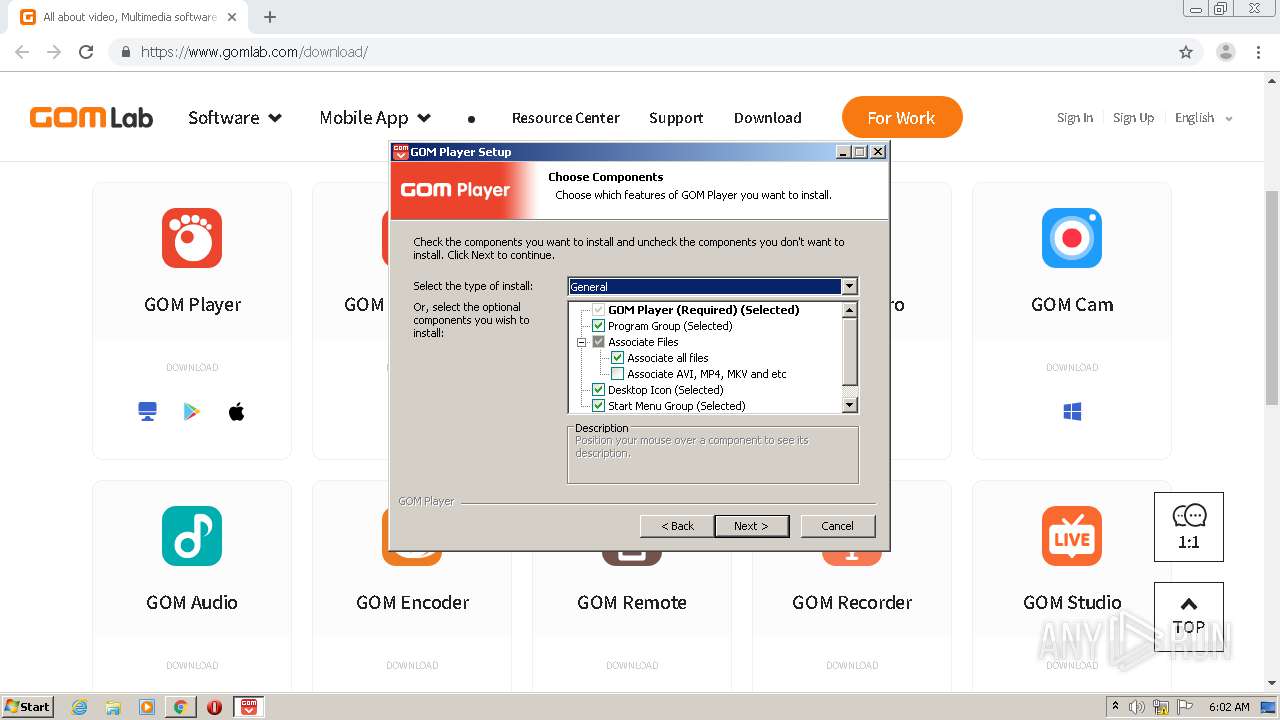The height and width of the screenshot is (720, 1280).
Task: Open File Explorer taskbar icon
Action: pos(113,707)
